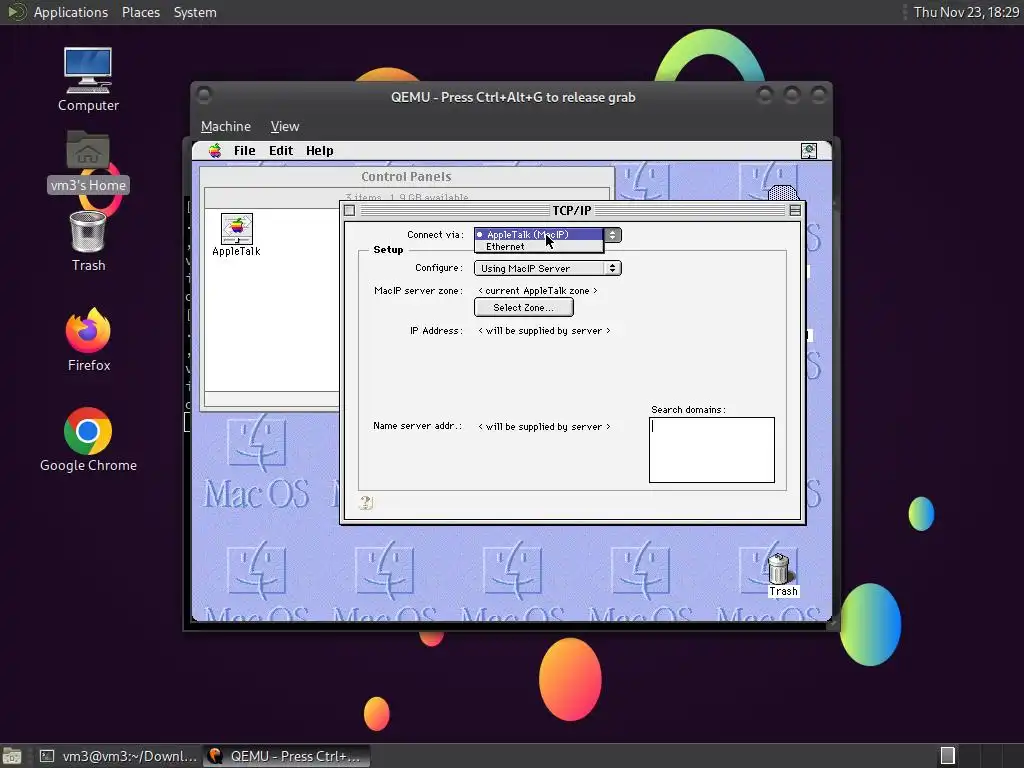Open the Configure dropdown Using MacIP Server

[547, 268]
